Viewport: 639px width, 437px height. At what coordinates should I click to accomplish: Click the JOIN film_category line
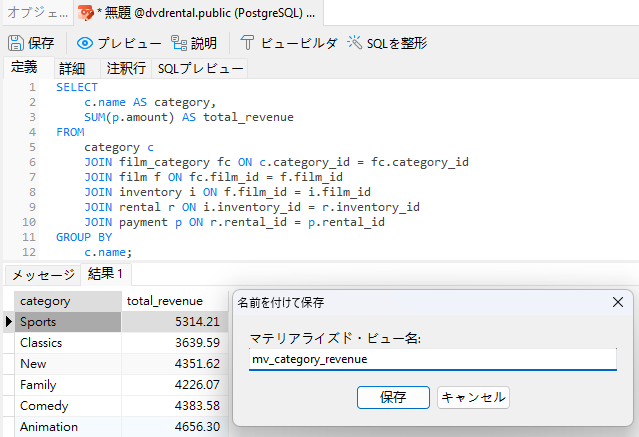[x=276, y=162]
